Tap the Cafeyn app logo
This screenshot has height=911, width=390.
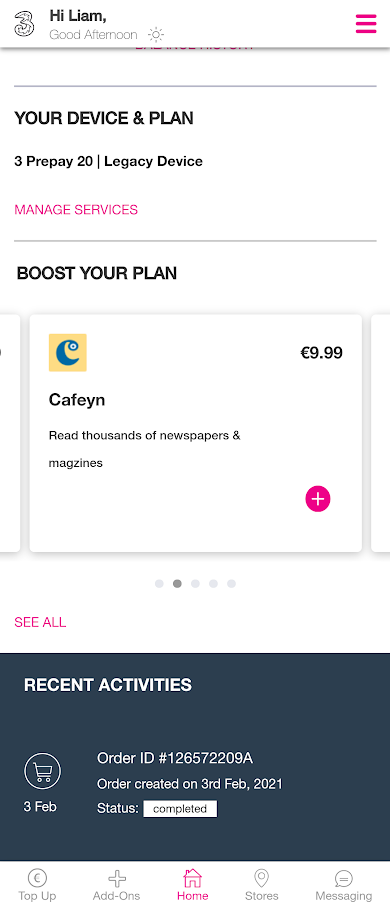click(67, 352)
